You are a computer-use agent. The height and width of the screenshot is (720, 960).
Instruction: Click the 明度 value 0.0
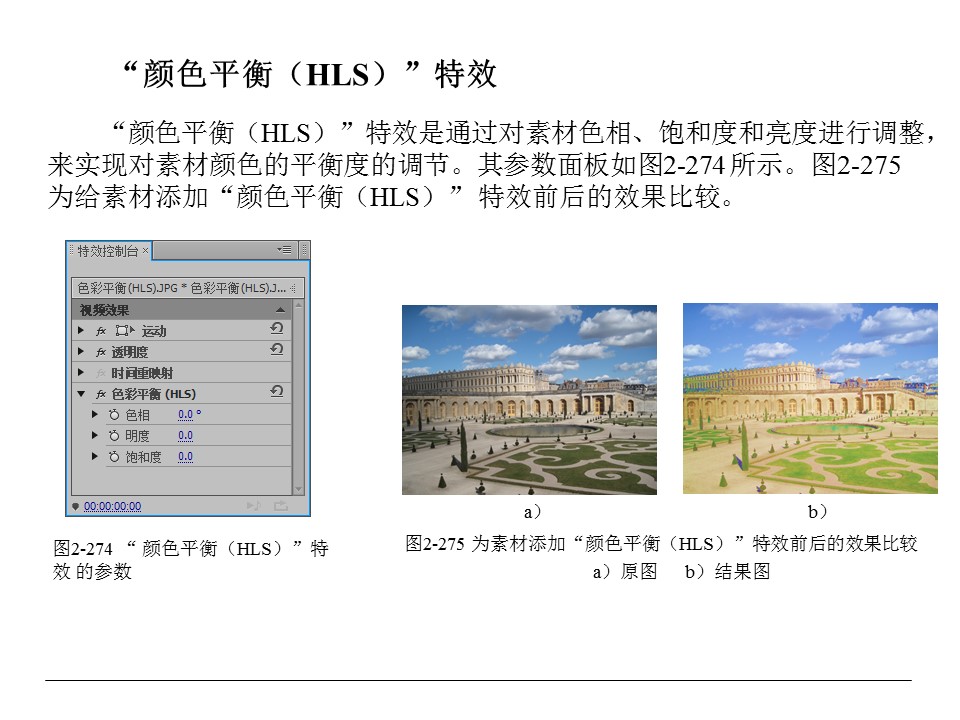[x=186, y=435]
